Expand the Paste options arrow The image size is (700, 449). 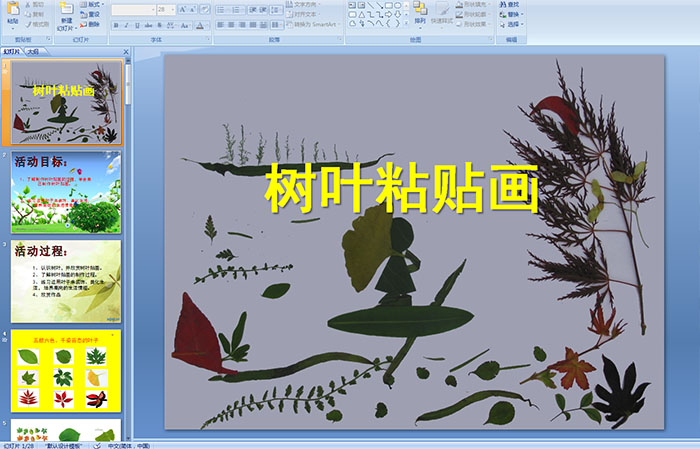coord(13,29)
